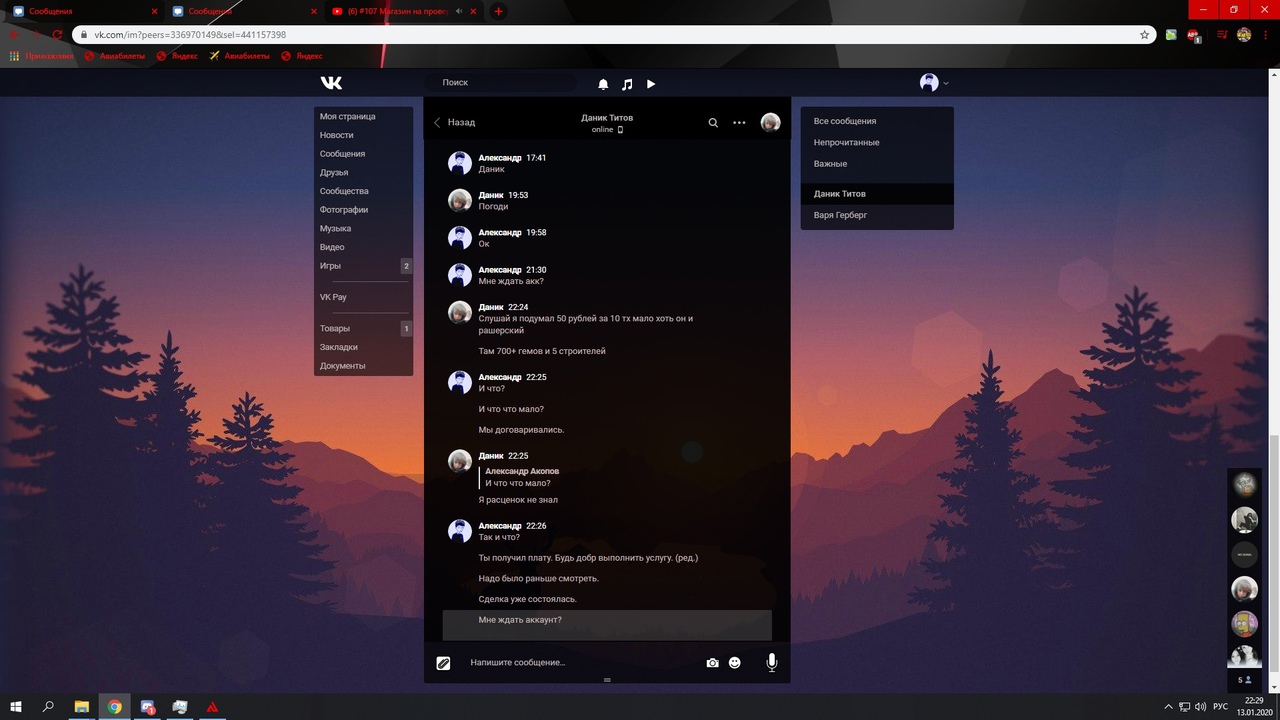This screenshot has width=1280, height=720.
Task: Open Музыка in the left menu
Action: coord(335,228)
